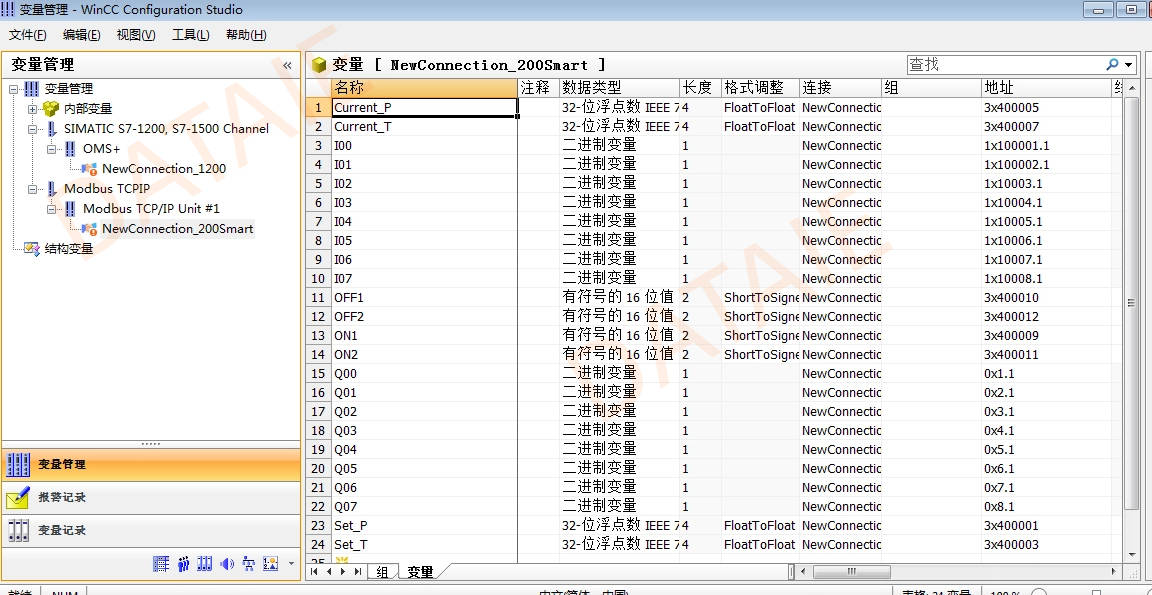Screen dimensions: 1152x595
Task: Select the OFF1 tag name cell
Action: point(425,298)
